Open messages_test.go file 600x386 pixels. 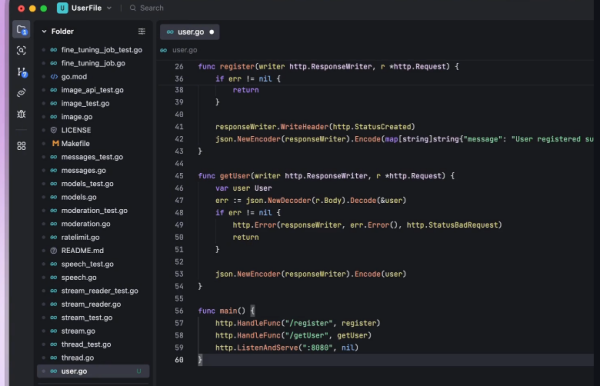tap(92, 157)
